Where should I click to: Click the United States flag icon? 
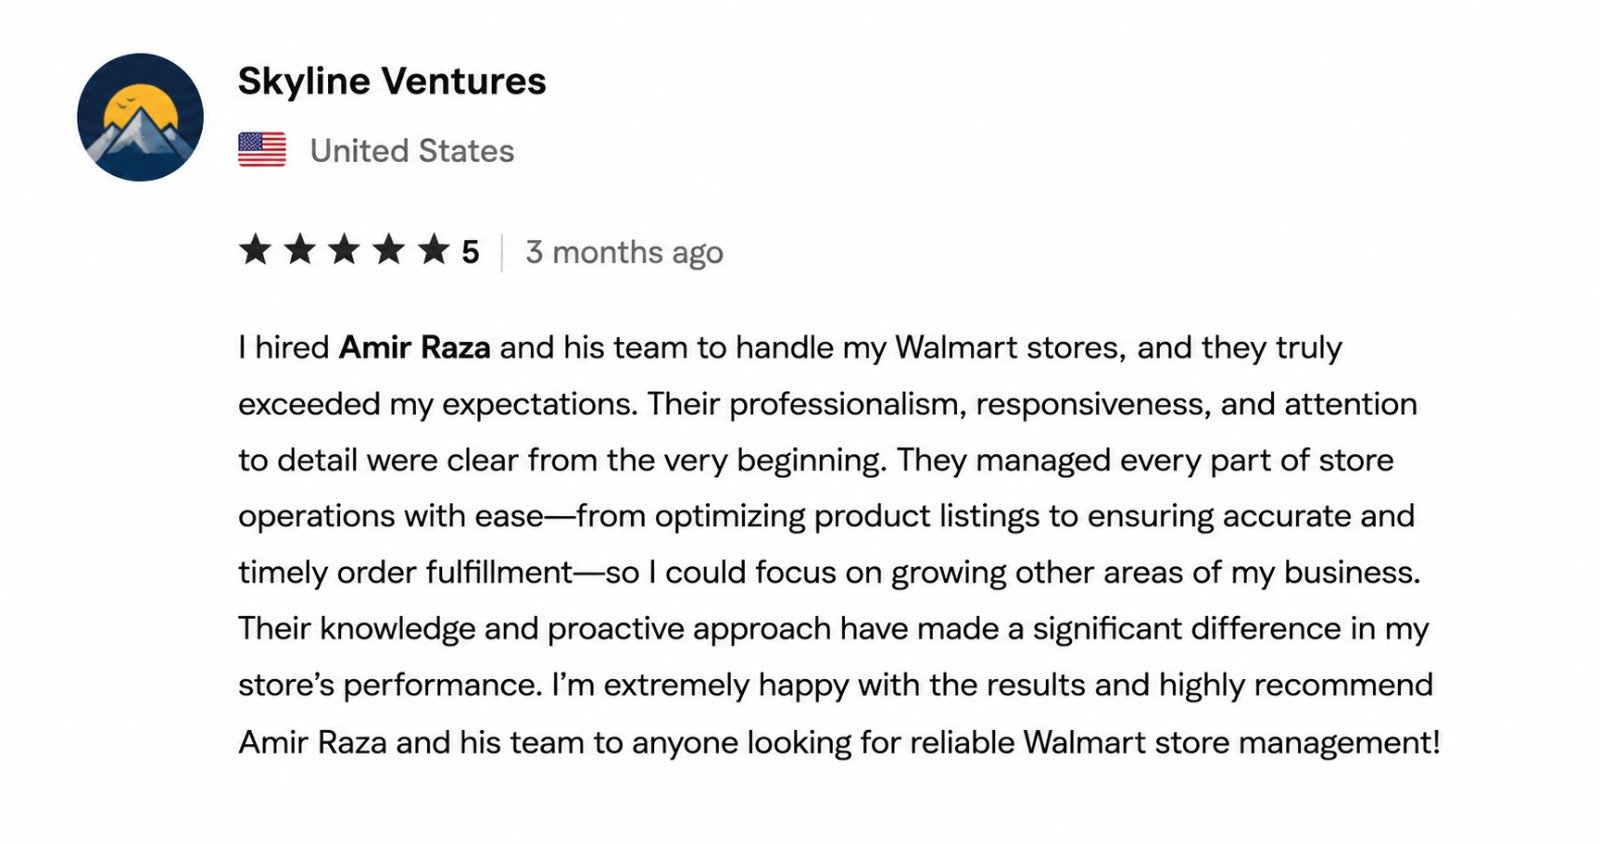(x=262, y=150)
